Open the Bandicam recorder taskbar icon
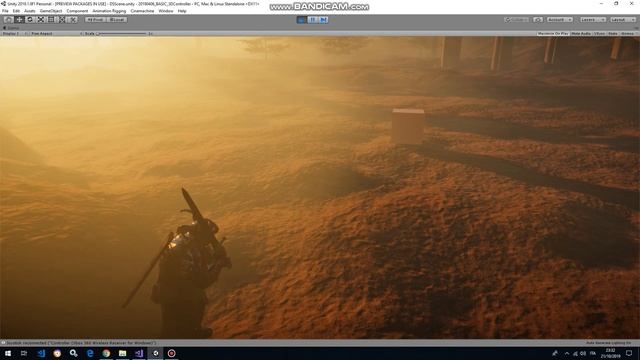Screen dimensions: 640x360 [171, 353]
